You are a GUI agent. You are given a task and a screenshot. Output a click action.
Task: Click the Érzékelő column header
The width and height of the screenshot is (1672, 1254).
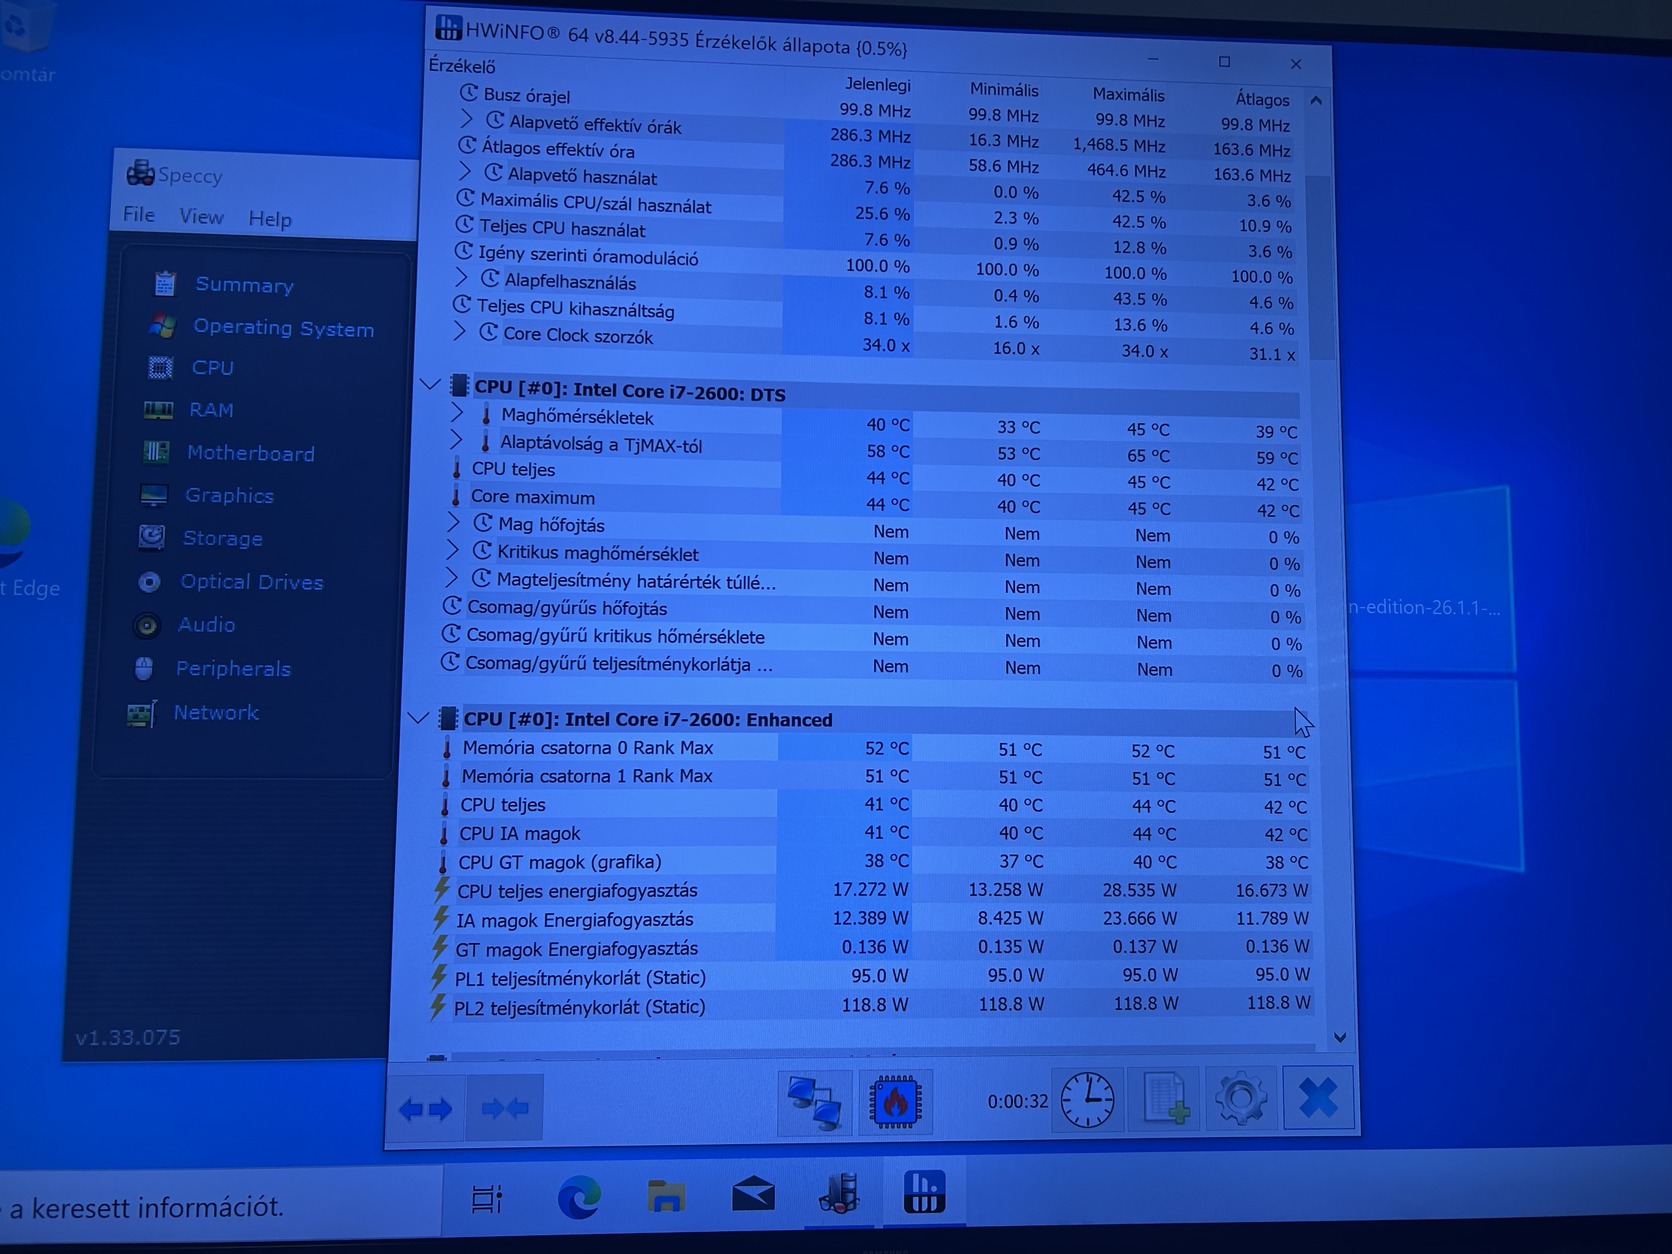point(462,66)
